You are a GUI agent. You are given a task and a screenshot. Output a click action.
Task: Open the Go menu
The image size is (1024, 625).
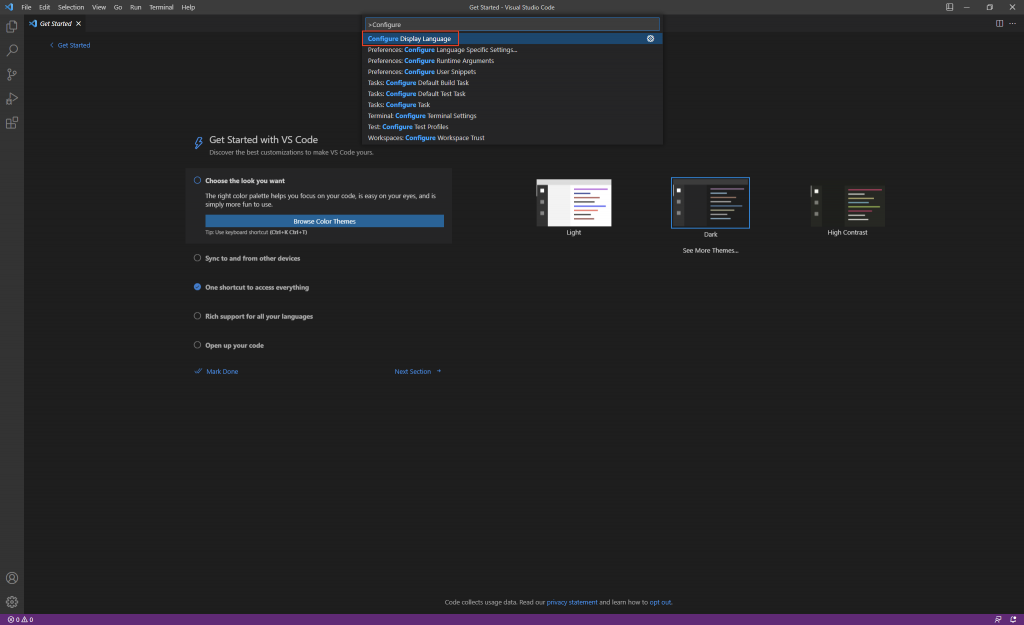coord(118,7)
